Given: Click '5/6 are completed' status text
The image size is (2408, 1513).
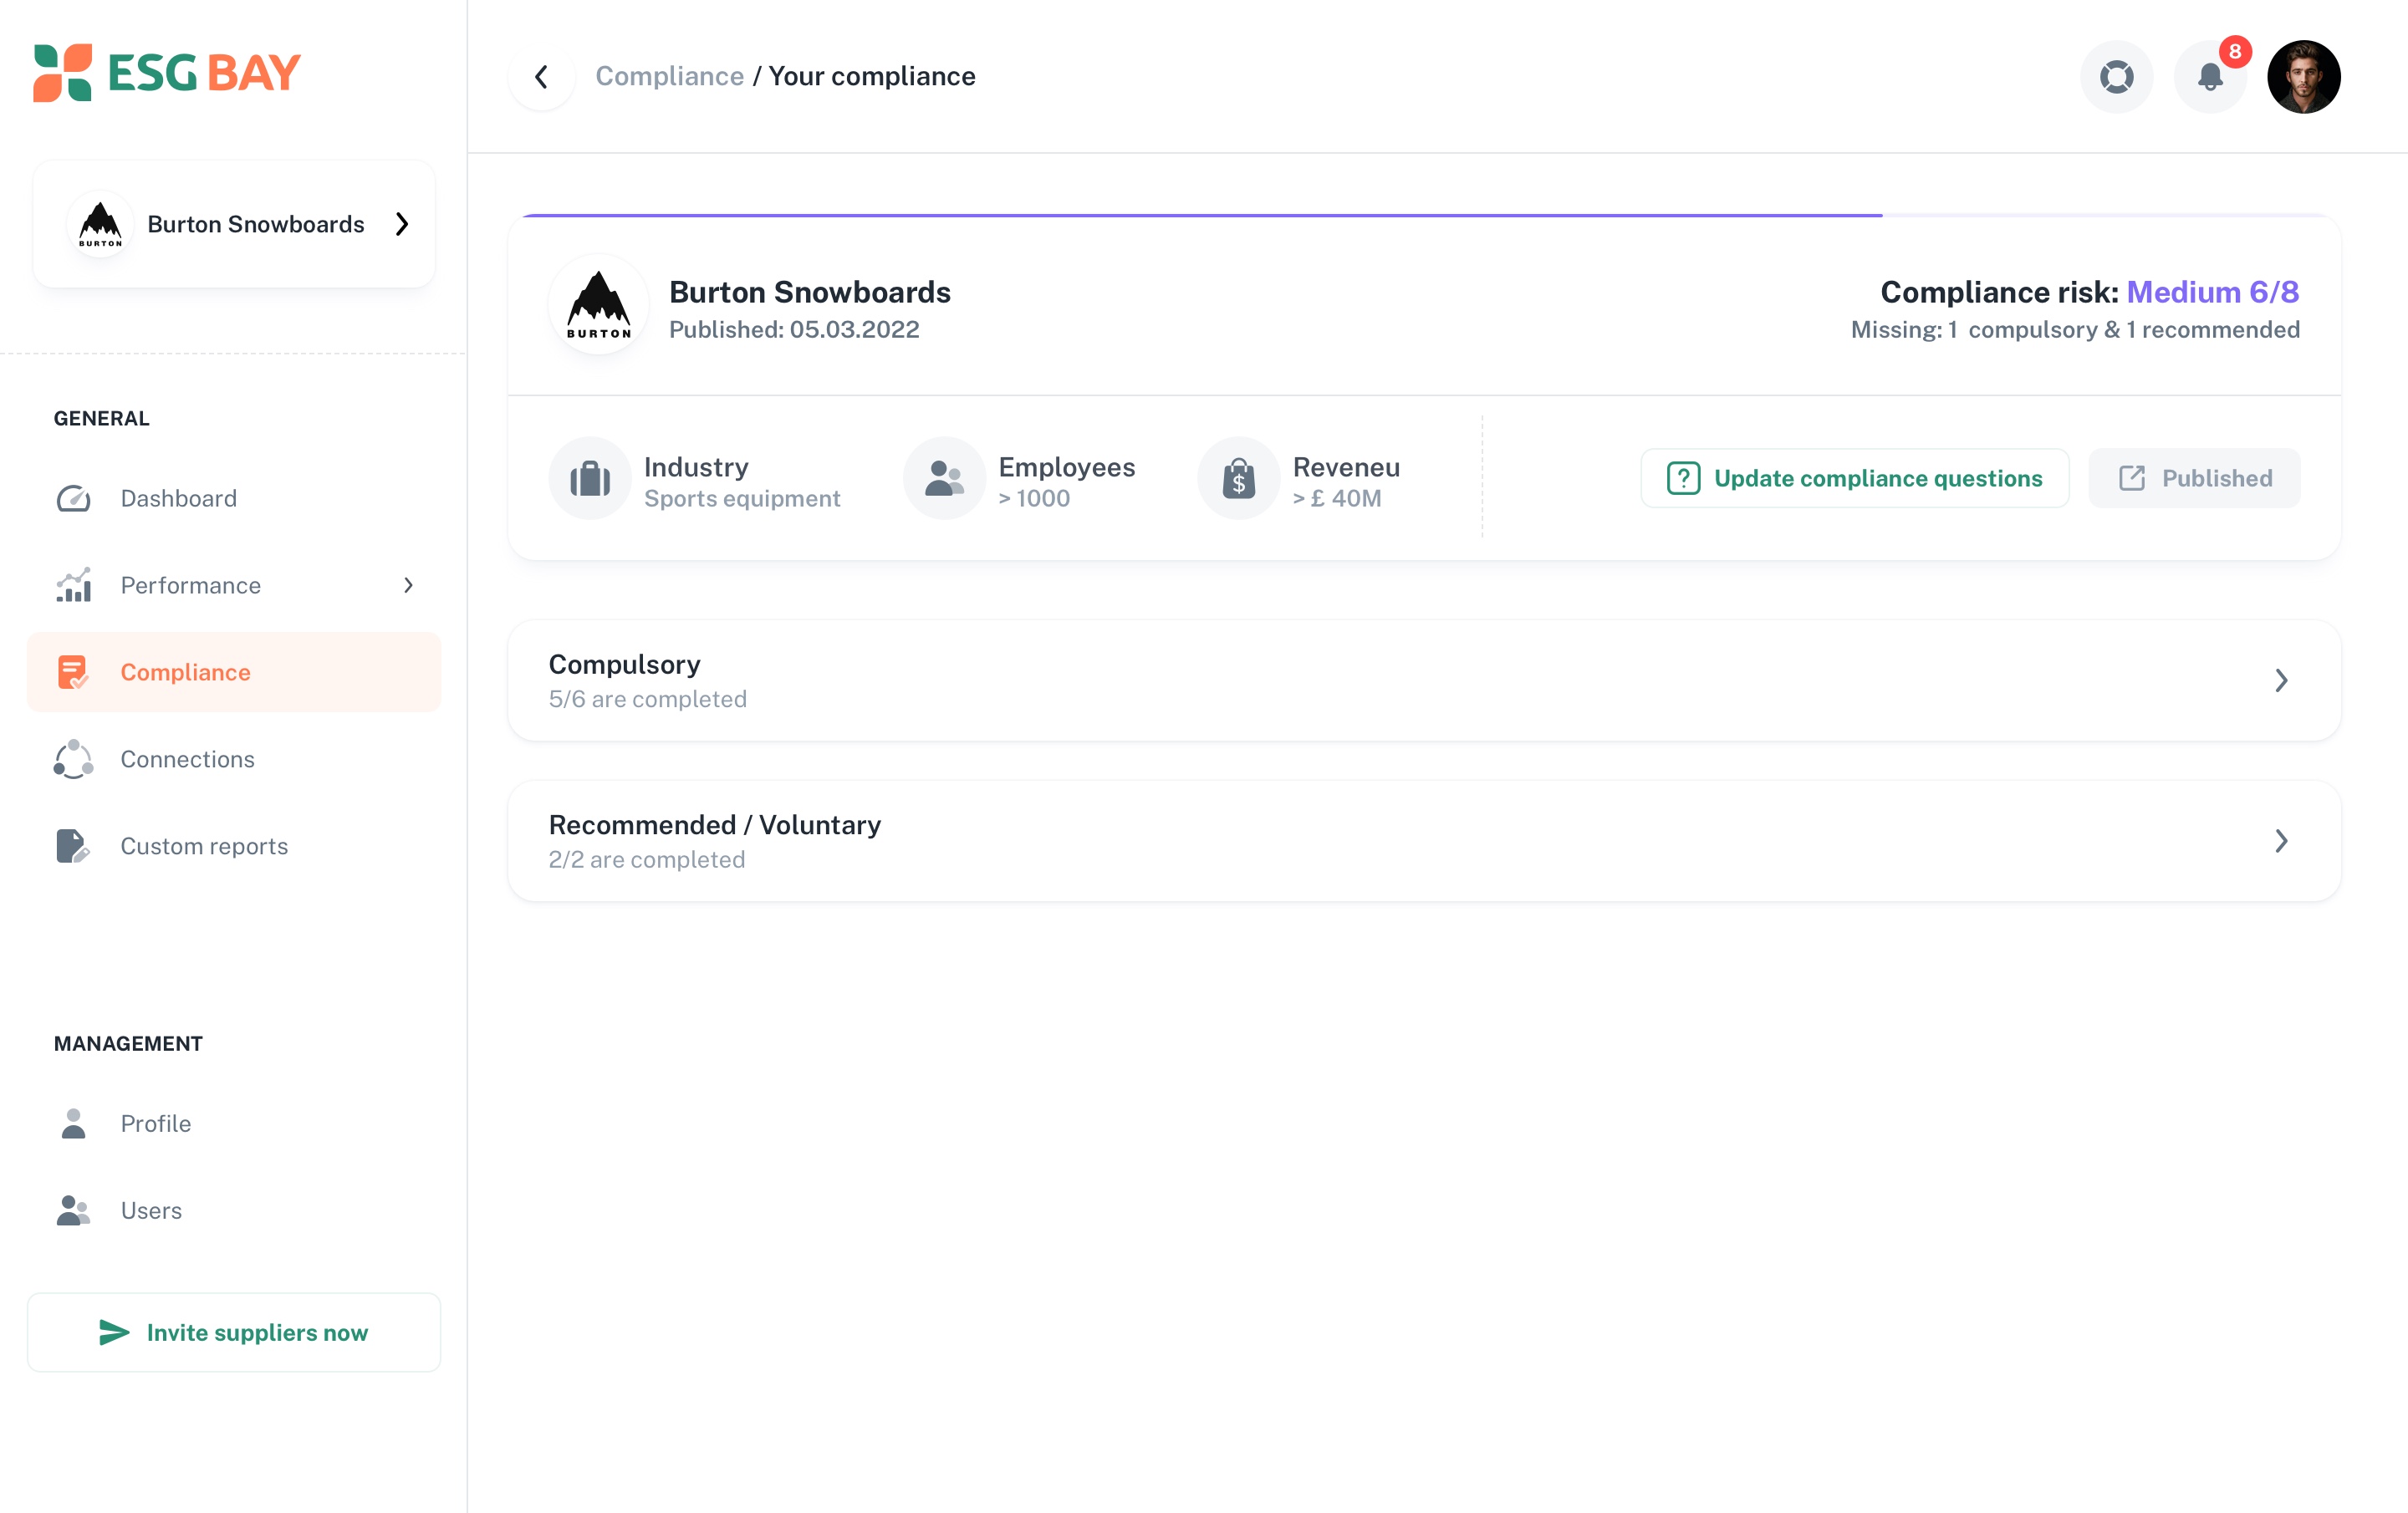Looking at the screenshot, I should pos(648,699).
